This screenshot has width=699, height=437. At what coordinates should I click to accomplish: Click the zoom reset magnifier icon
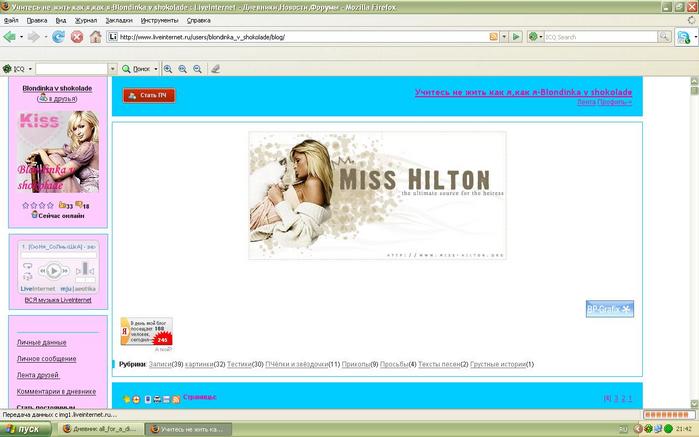click(182, 69)
